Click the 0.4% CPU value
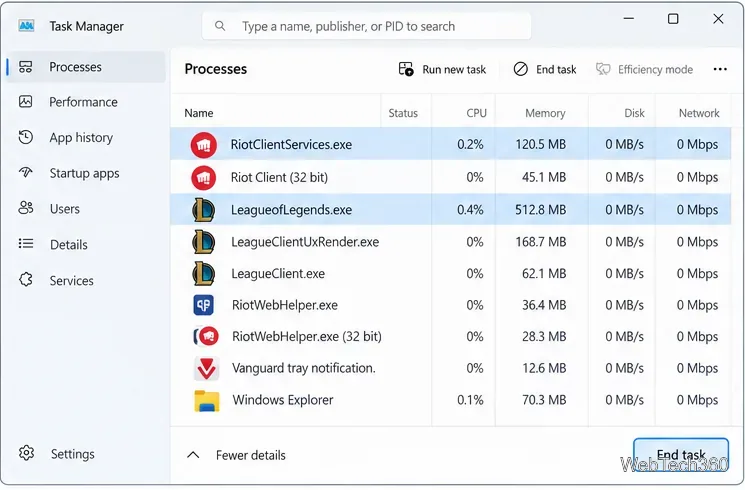This screenshot has height=490, width=745. pyautogui.click(x=470, y=210)
